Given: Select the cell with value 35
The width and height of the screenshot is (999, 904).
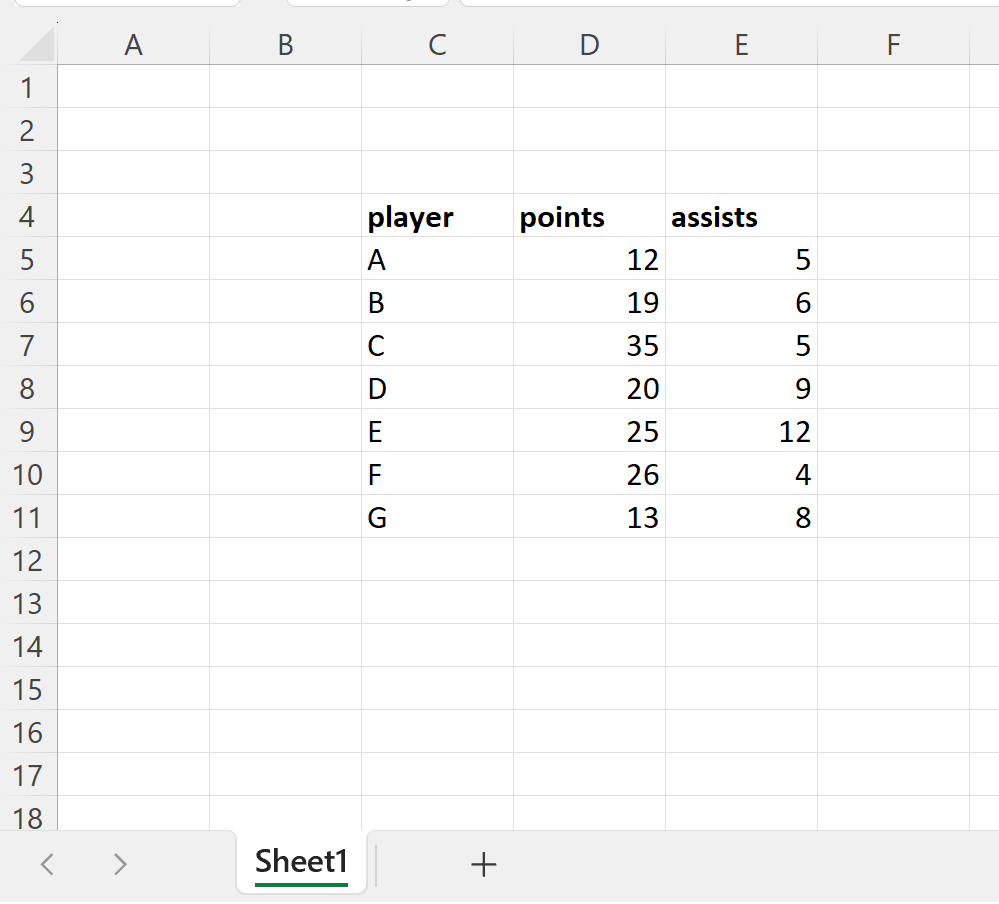Looking at the screenshot, I should click(589, 345).
